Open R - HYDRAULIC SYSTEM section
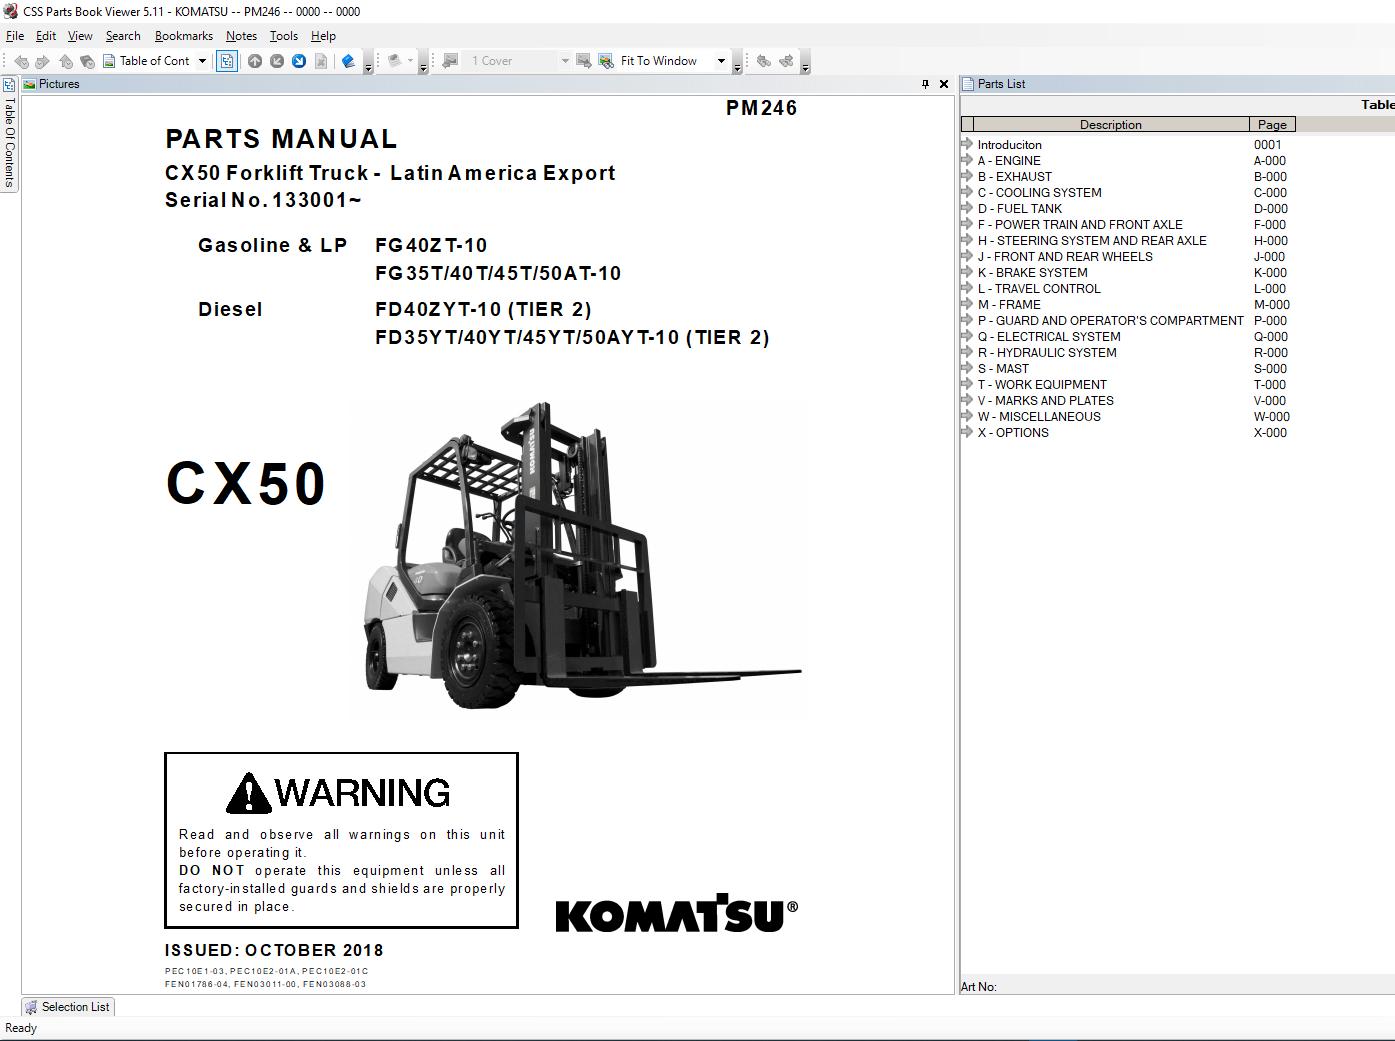This screenshot has width=1395, height=1041. coord(1046,353)
